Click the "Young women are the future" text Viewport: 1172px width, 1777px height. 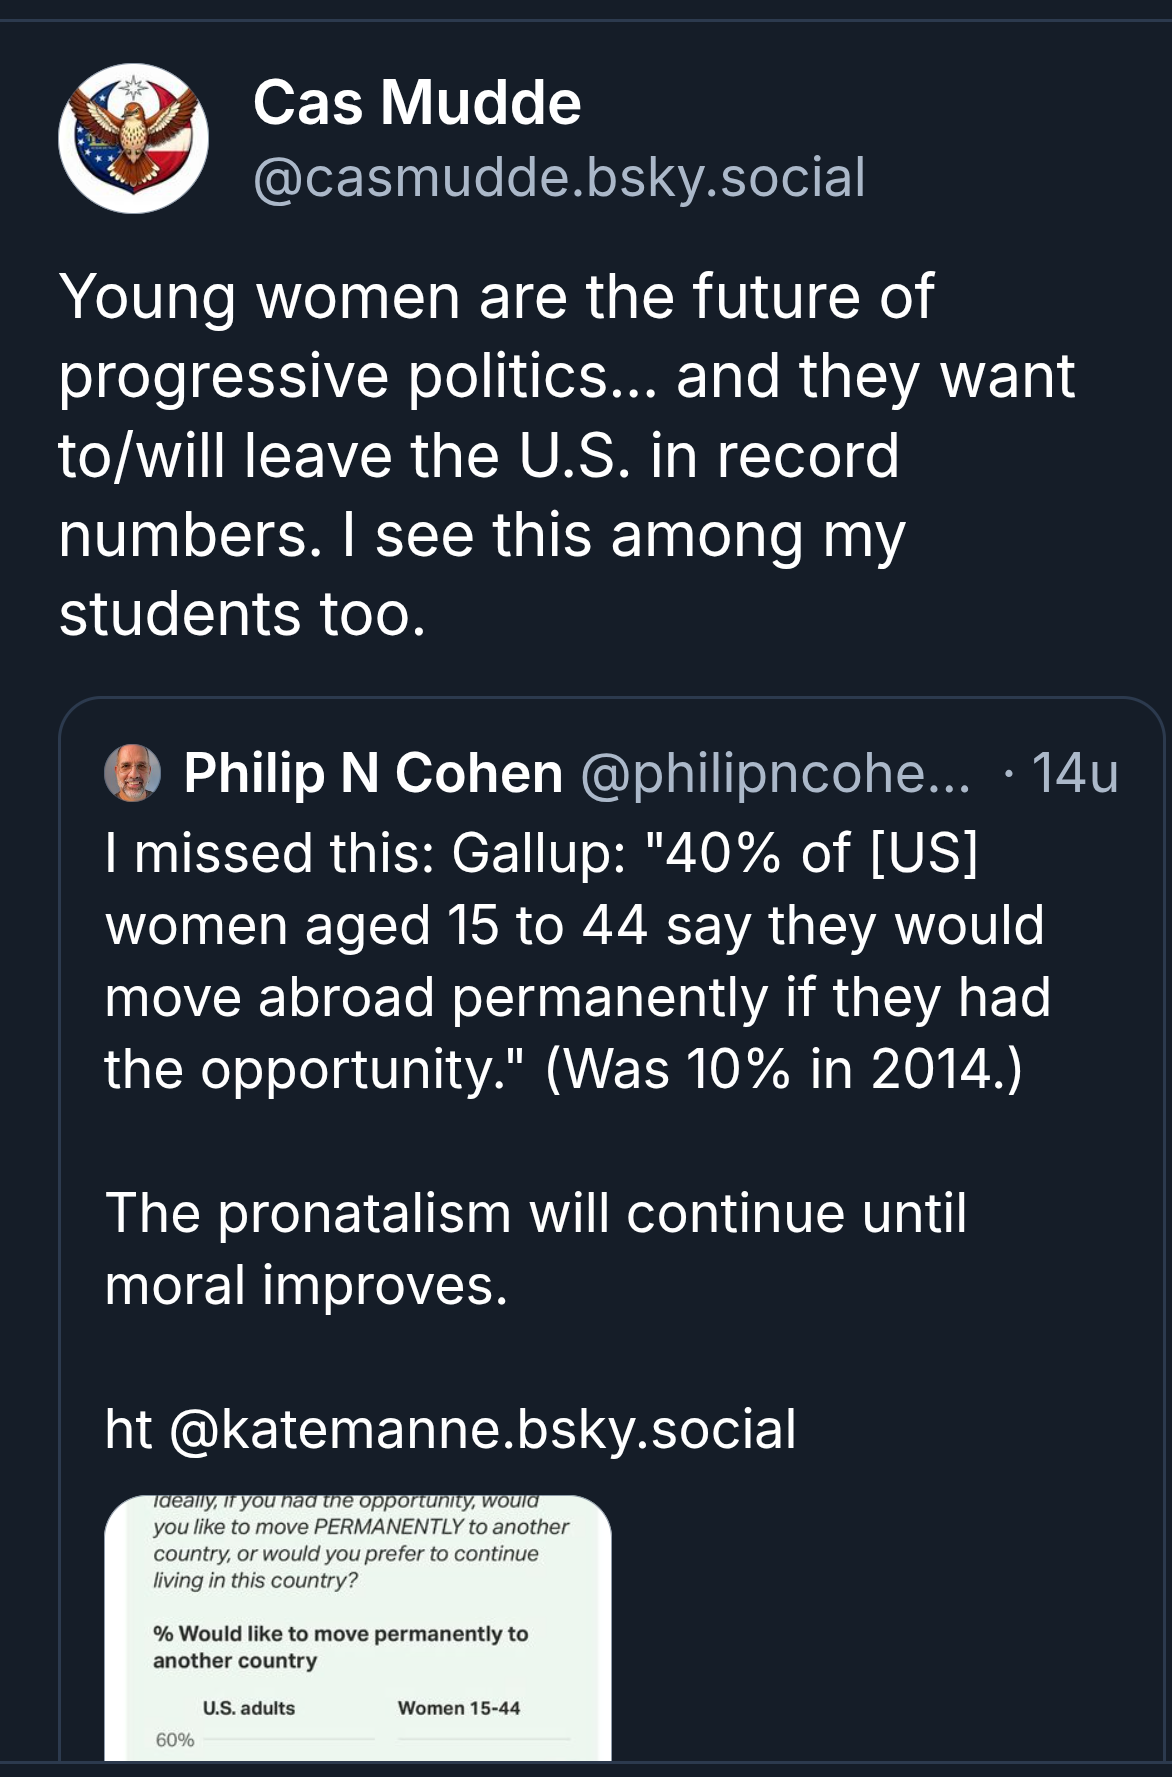click(x=496, y=297)
